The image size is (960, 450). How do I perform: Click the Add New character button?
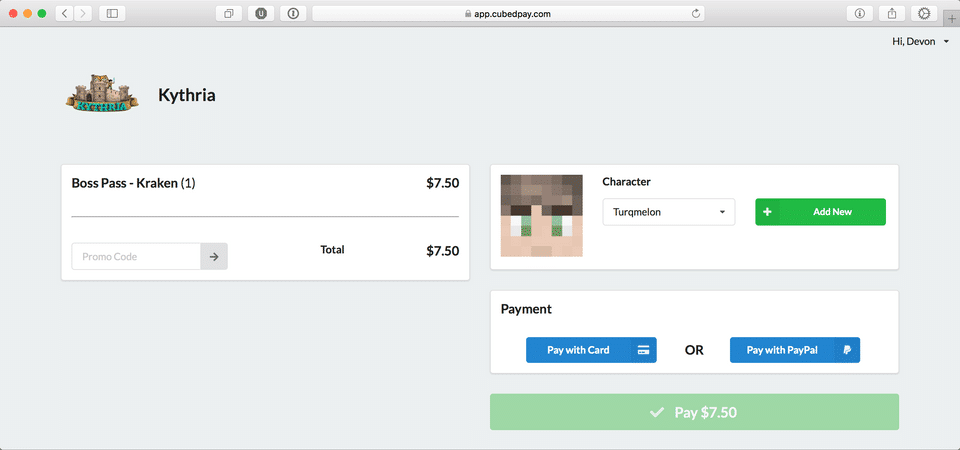pyautogui.click(x=820, y=212)
